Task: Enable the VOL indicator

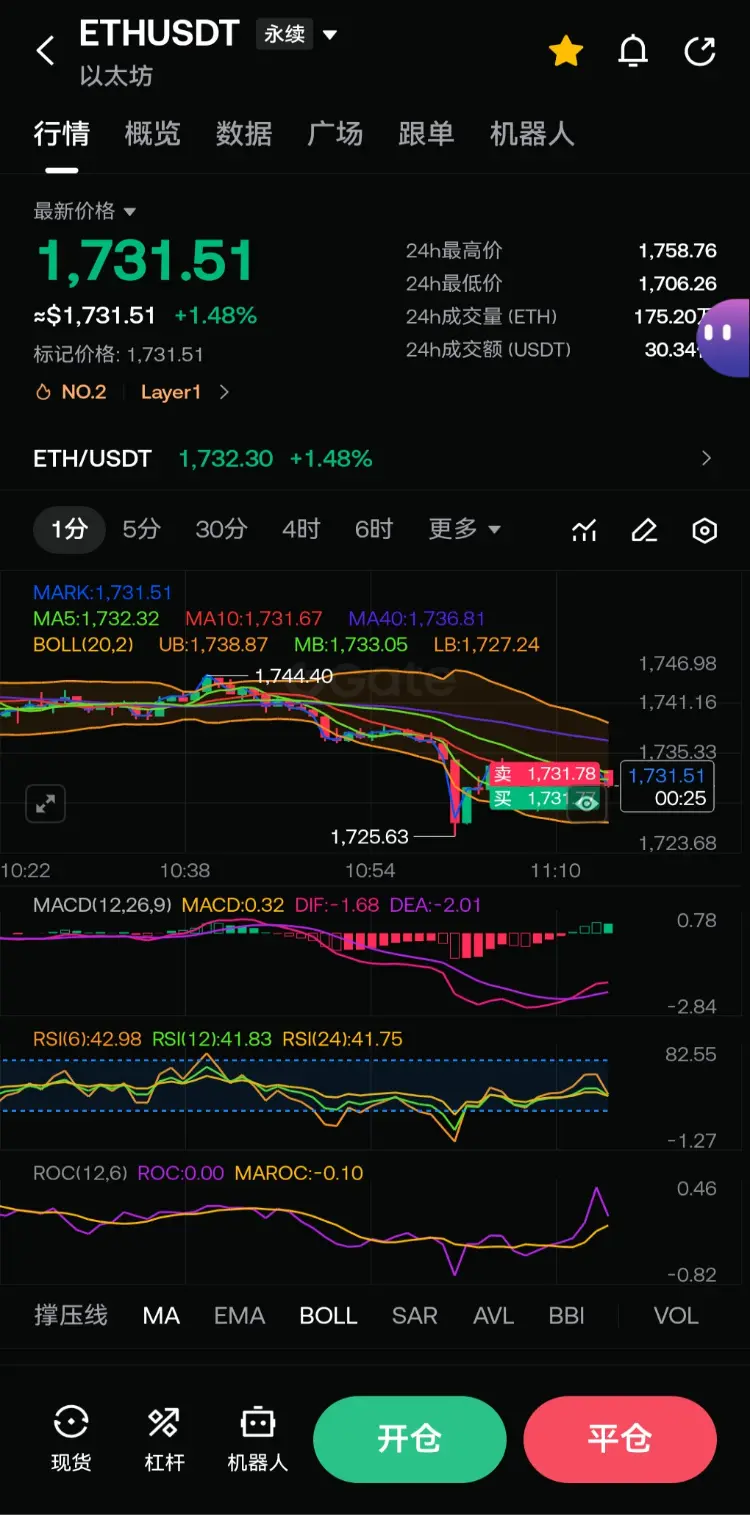Action: coord(676,1315)
